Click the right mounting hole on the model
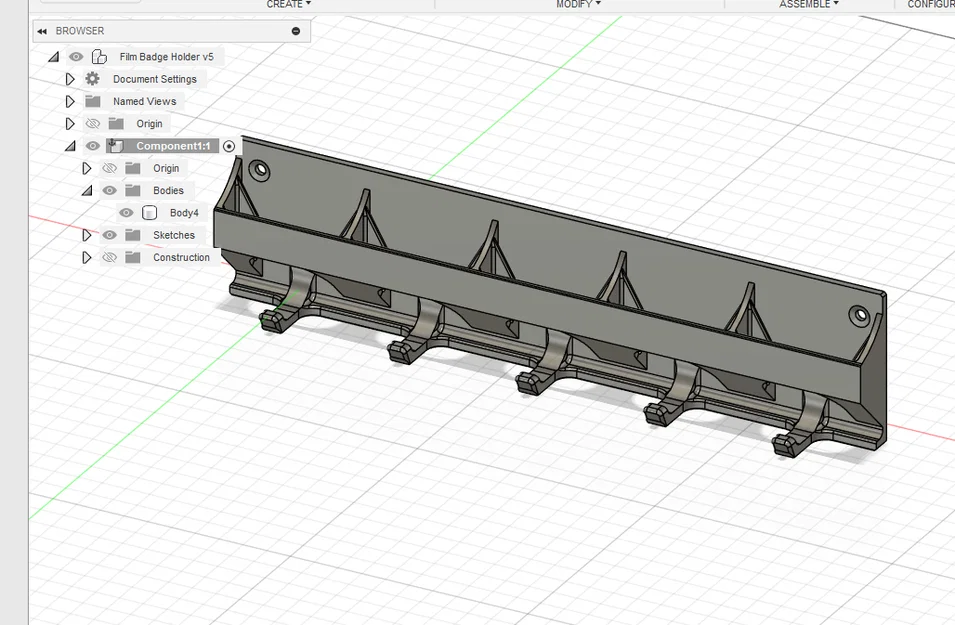The image size is (955, 625). click(859, 315)
